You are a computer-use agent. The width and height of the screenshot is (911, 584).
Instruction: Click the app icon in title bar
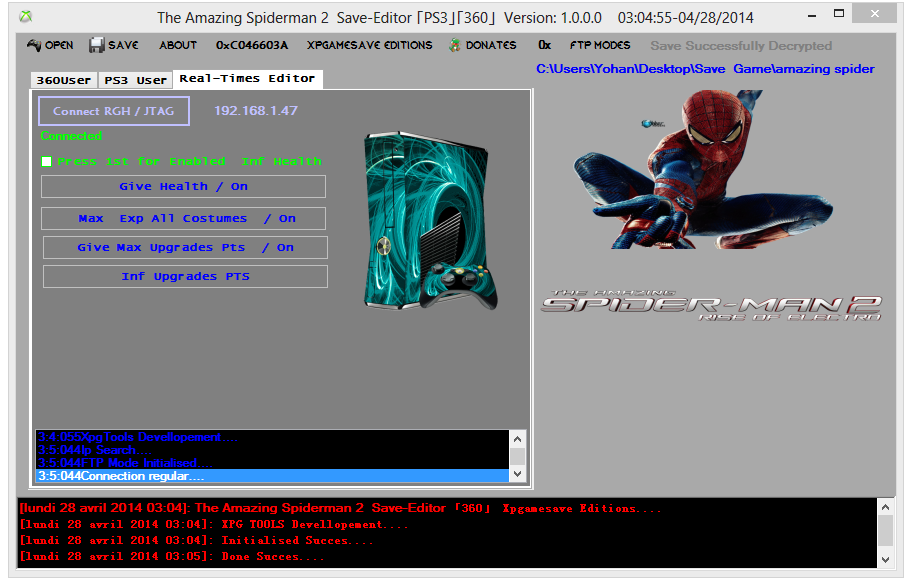25,17
